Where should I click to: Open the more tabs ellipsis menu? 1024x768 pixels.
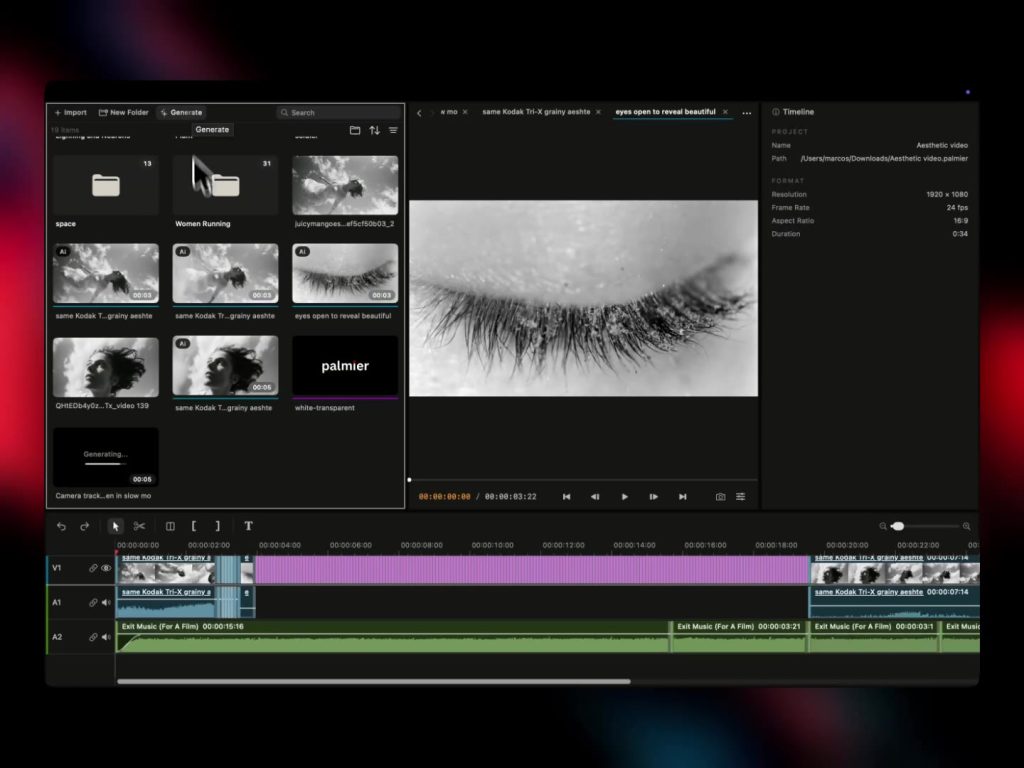coord(746,113)
